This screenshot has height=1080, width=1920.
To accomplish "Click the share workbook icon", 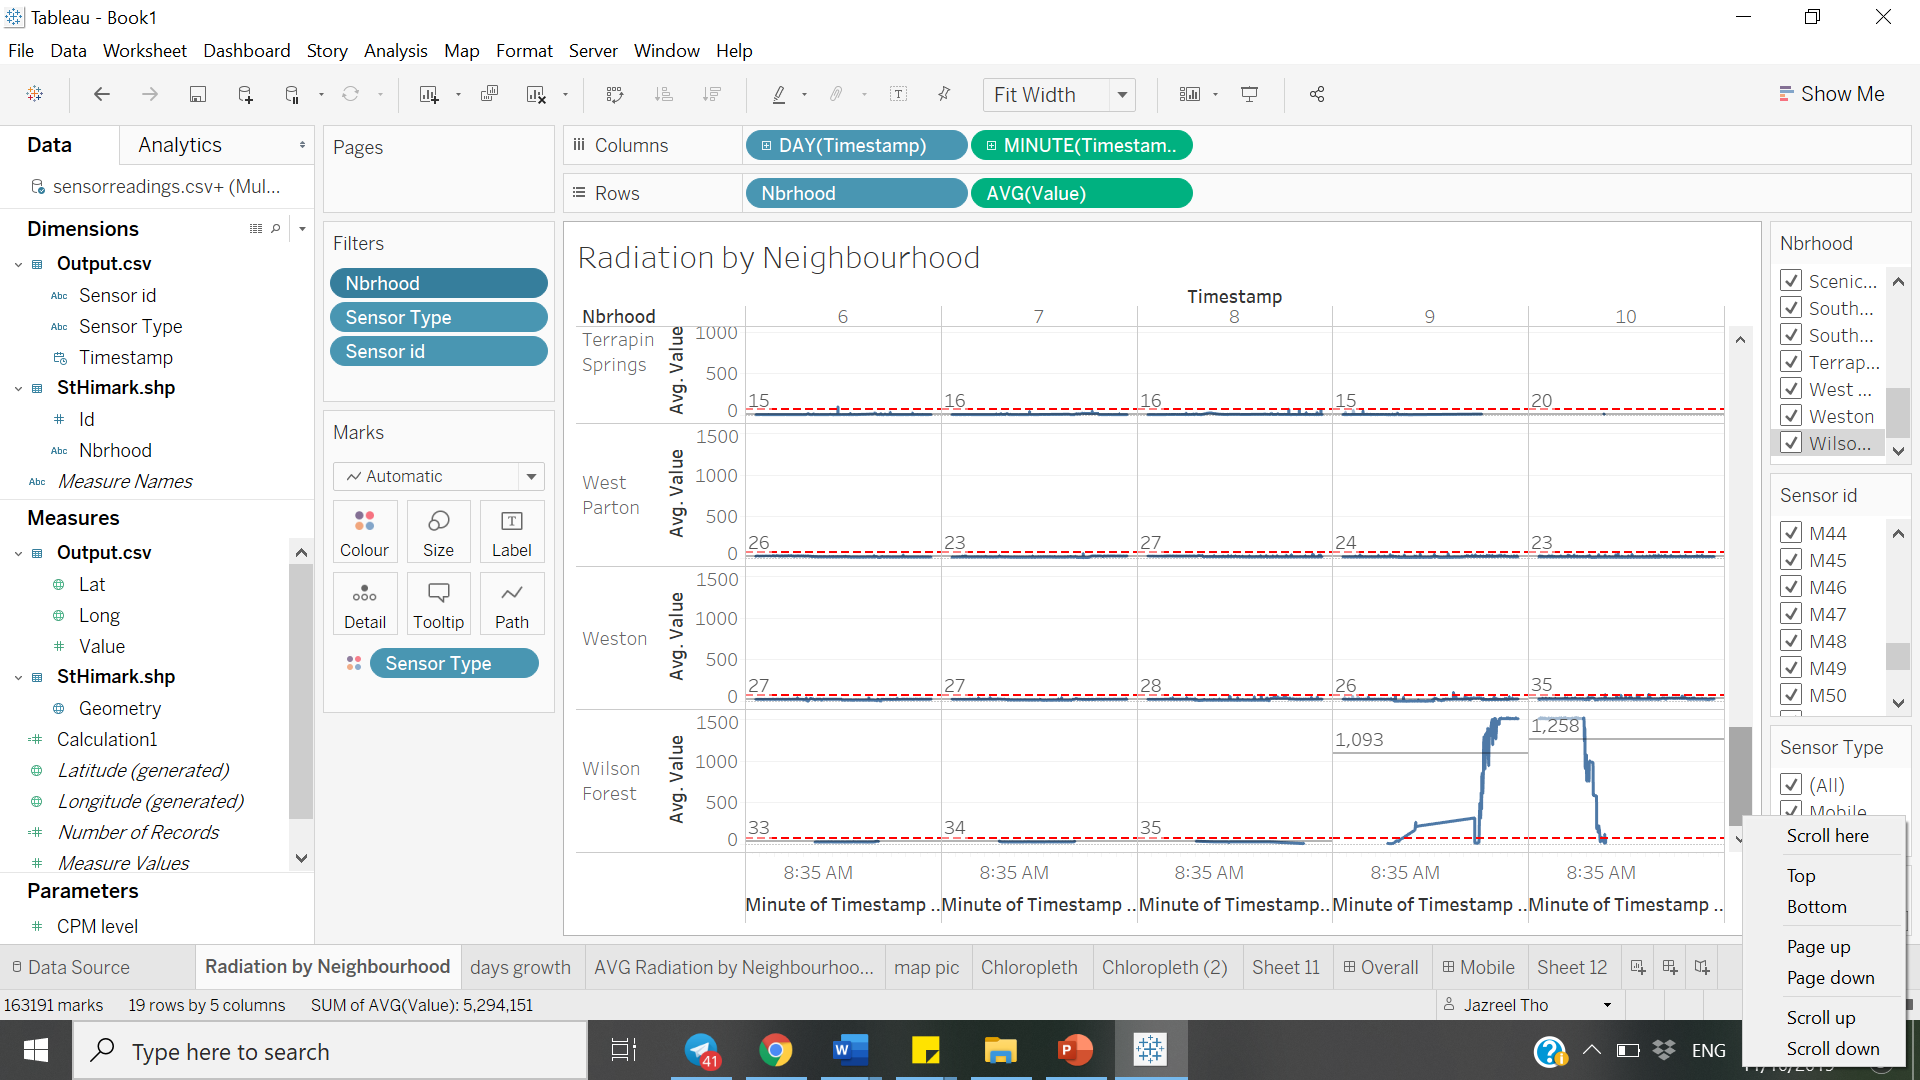I will click(x=1317, y=94).
